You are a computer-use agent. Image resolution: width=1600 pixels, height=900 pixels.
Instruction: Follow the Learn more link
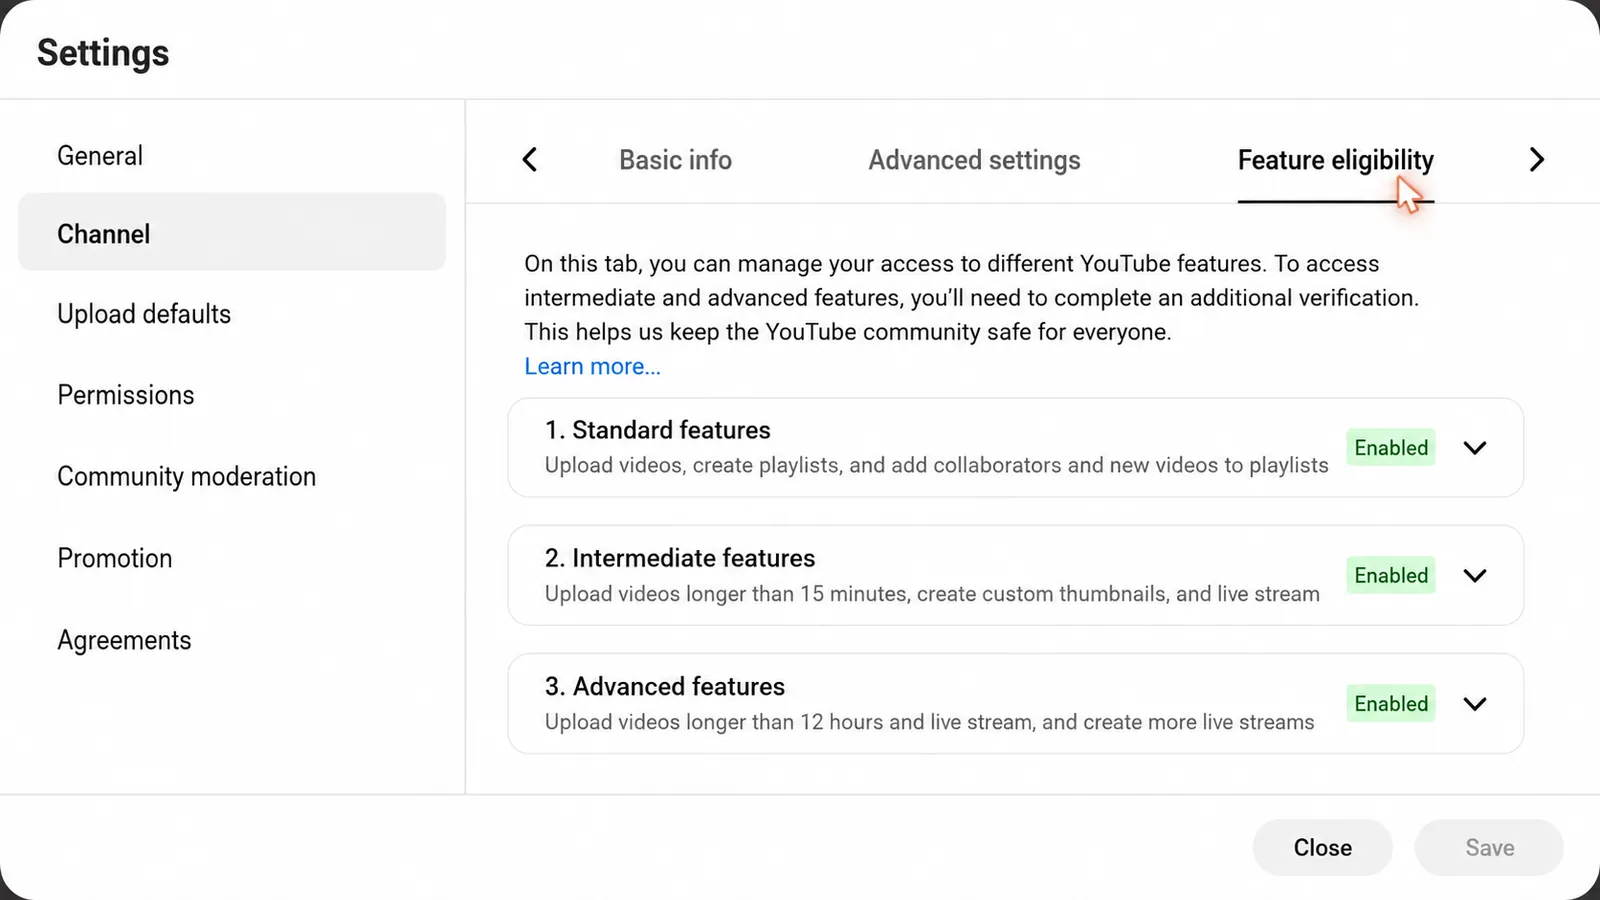click(592, 366)
